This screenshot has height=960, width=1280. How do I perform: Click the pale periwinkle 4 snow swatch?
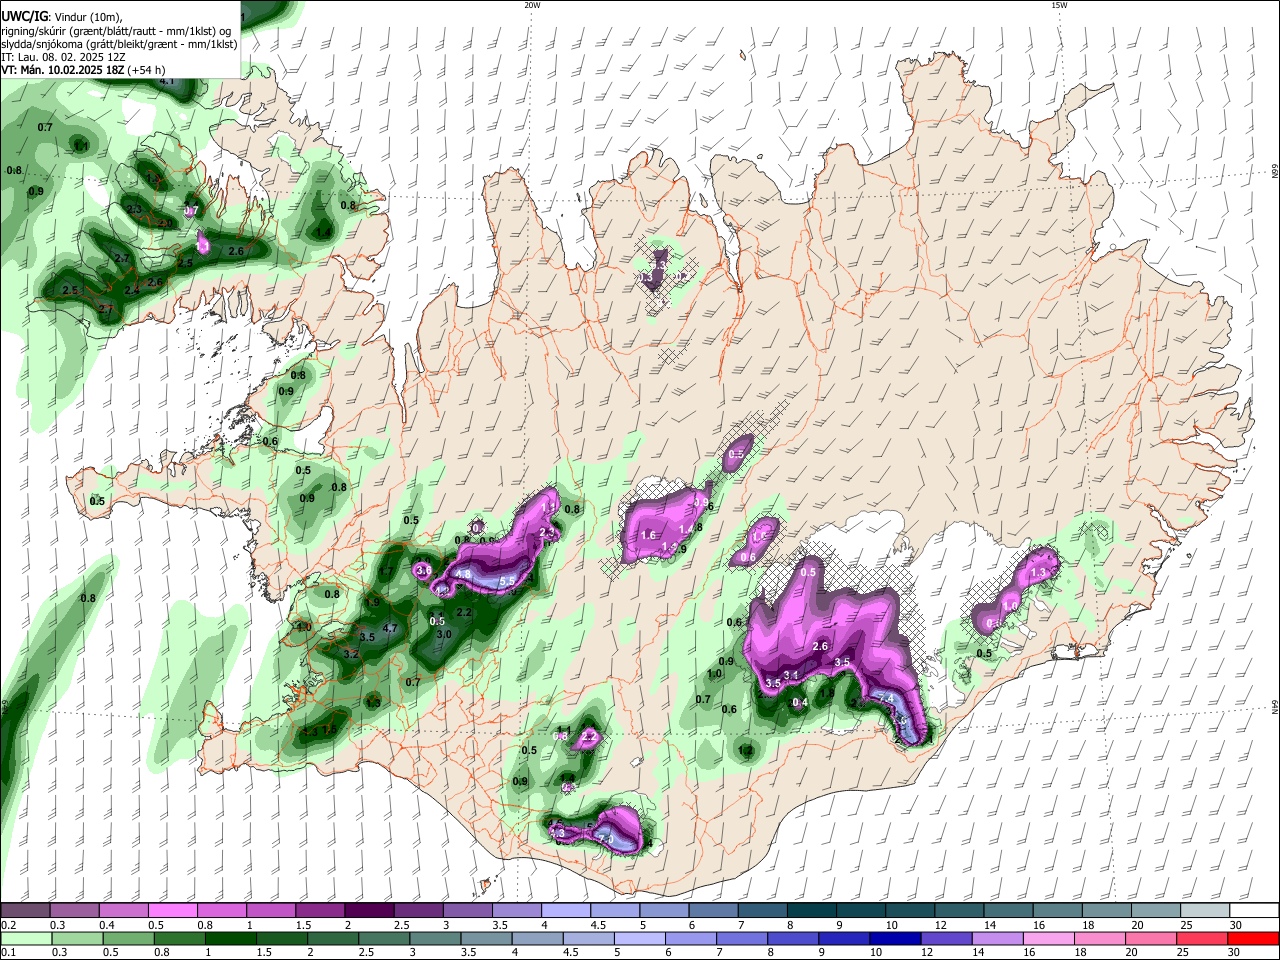[x=566, y=910]
